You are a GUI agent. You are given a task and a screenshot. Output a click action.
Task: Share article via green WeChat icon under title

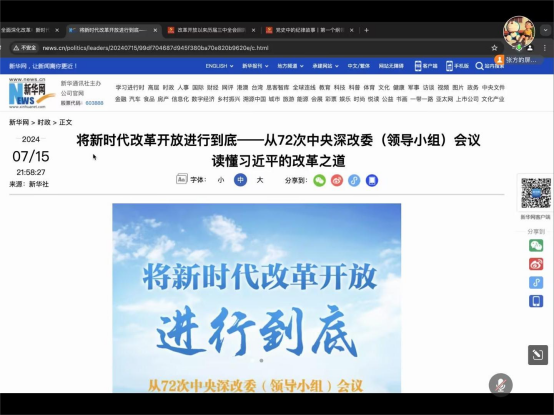click(x=319, y=180)
